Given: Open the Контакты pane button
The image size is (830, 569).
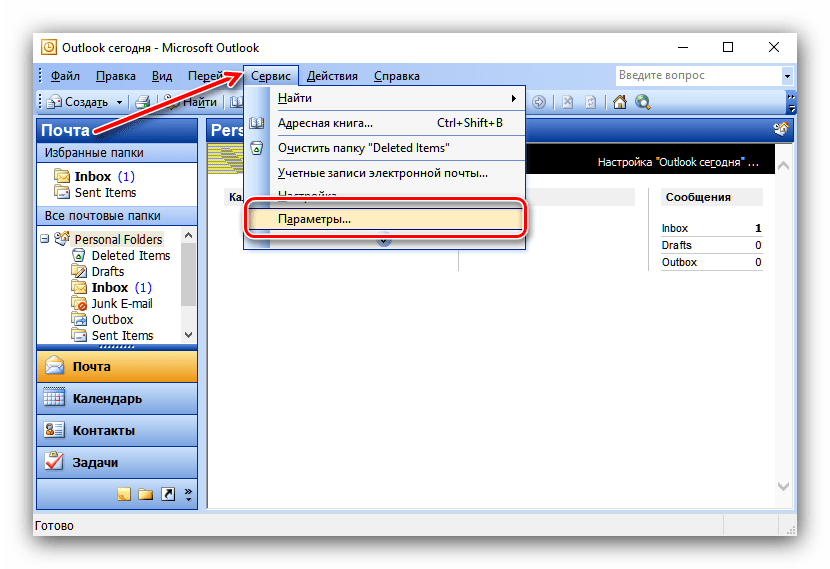Looking at the screenshot, I should 103,431.
